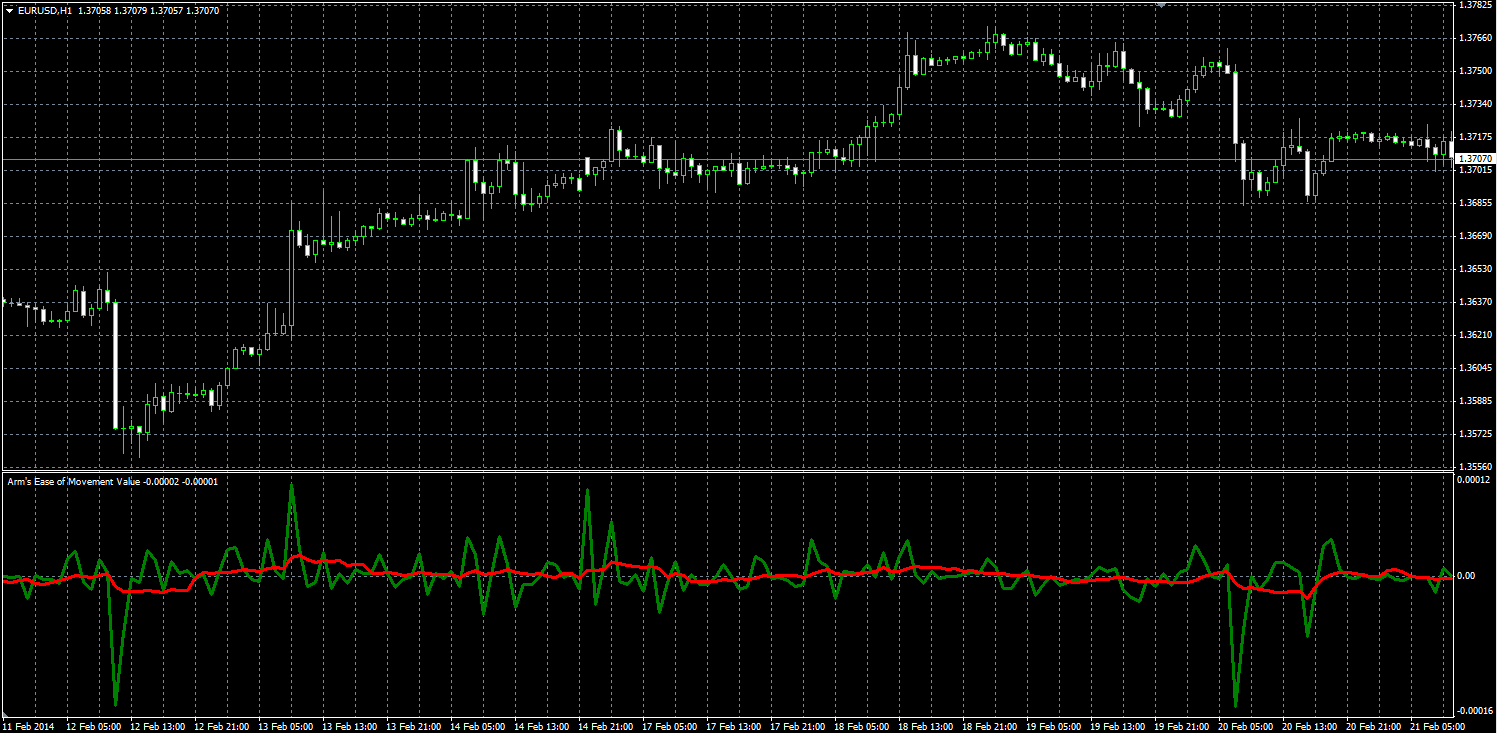Click indicator scale value 0.00012

click(x=1476, y=480)
